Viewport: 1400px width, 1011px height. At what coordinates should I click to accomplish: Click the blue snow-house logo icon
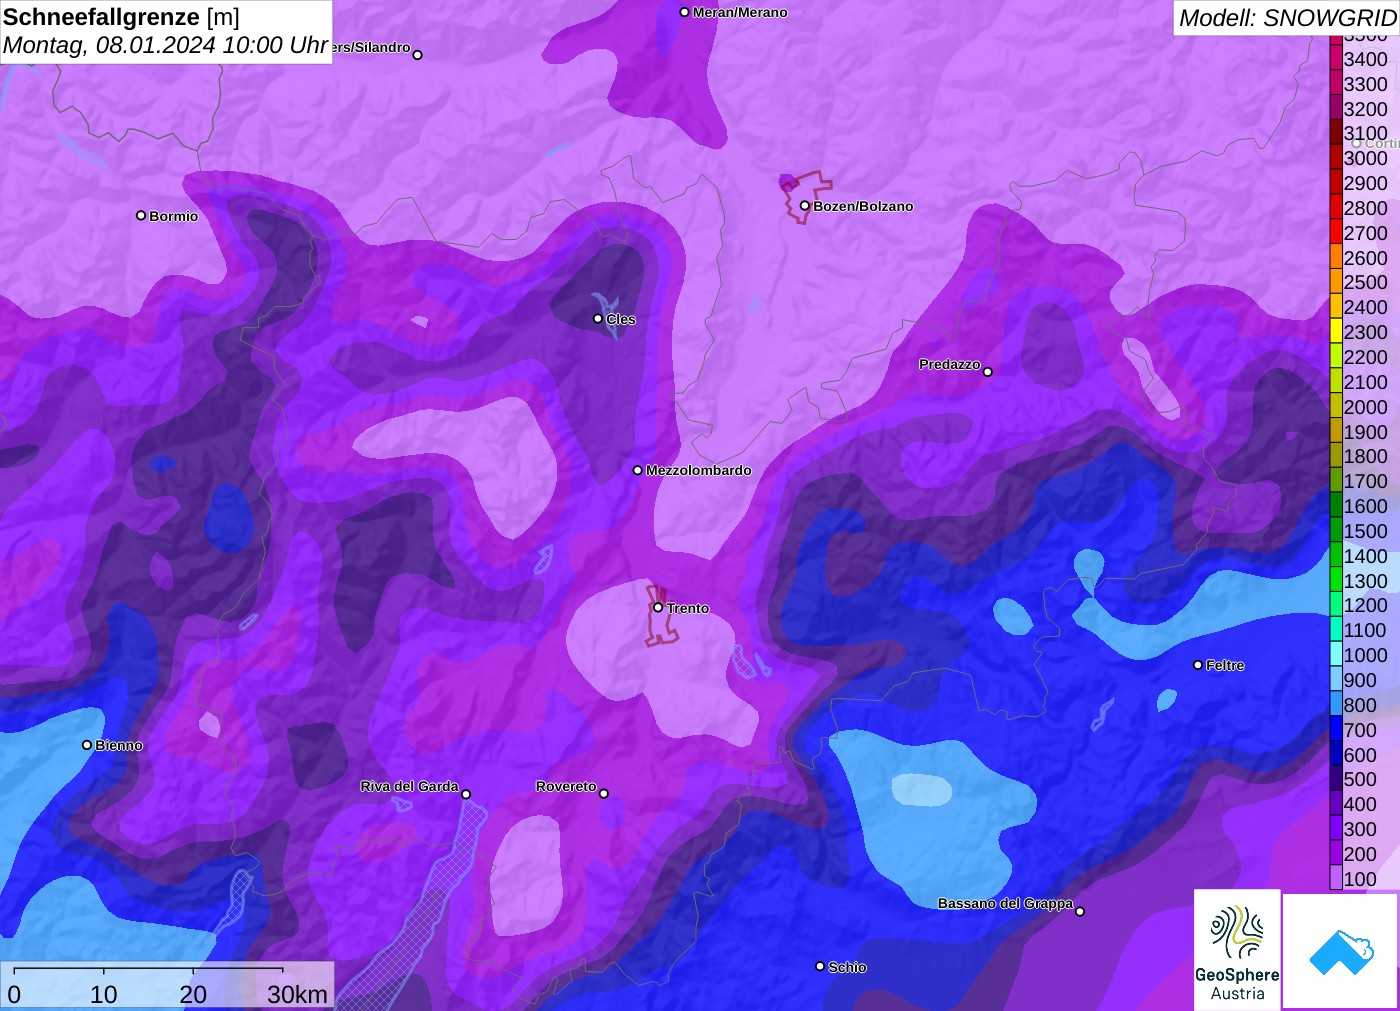click(x=1341, y=951)
